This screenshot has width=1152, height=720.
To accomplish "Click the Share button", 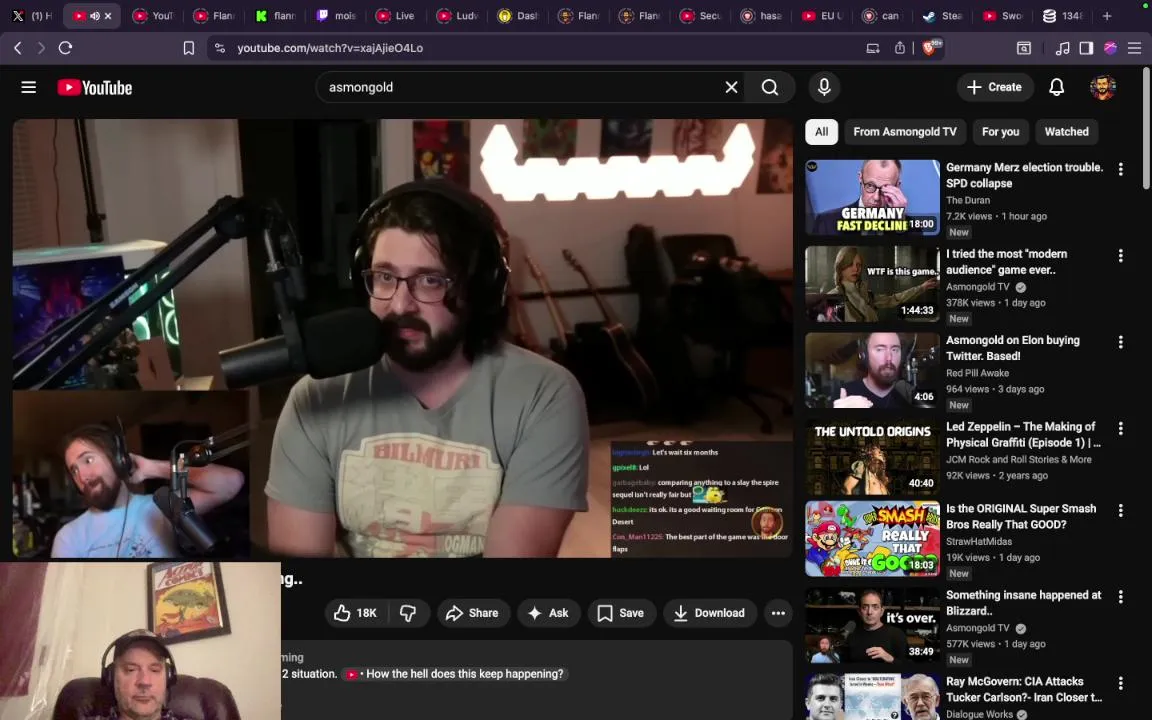I will [x=473, y=613].
